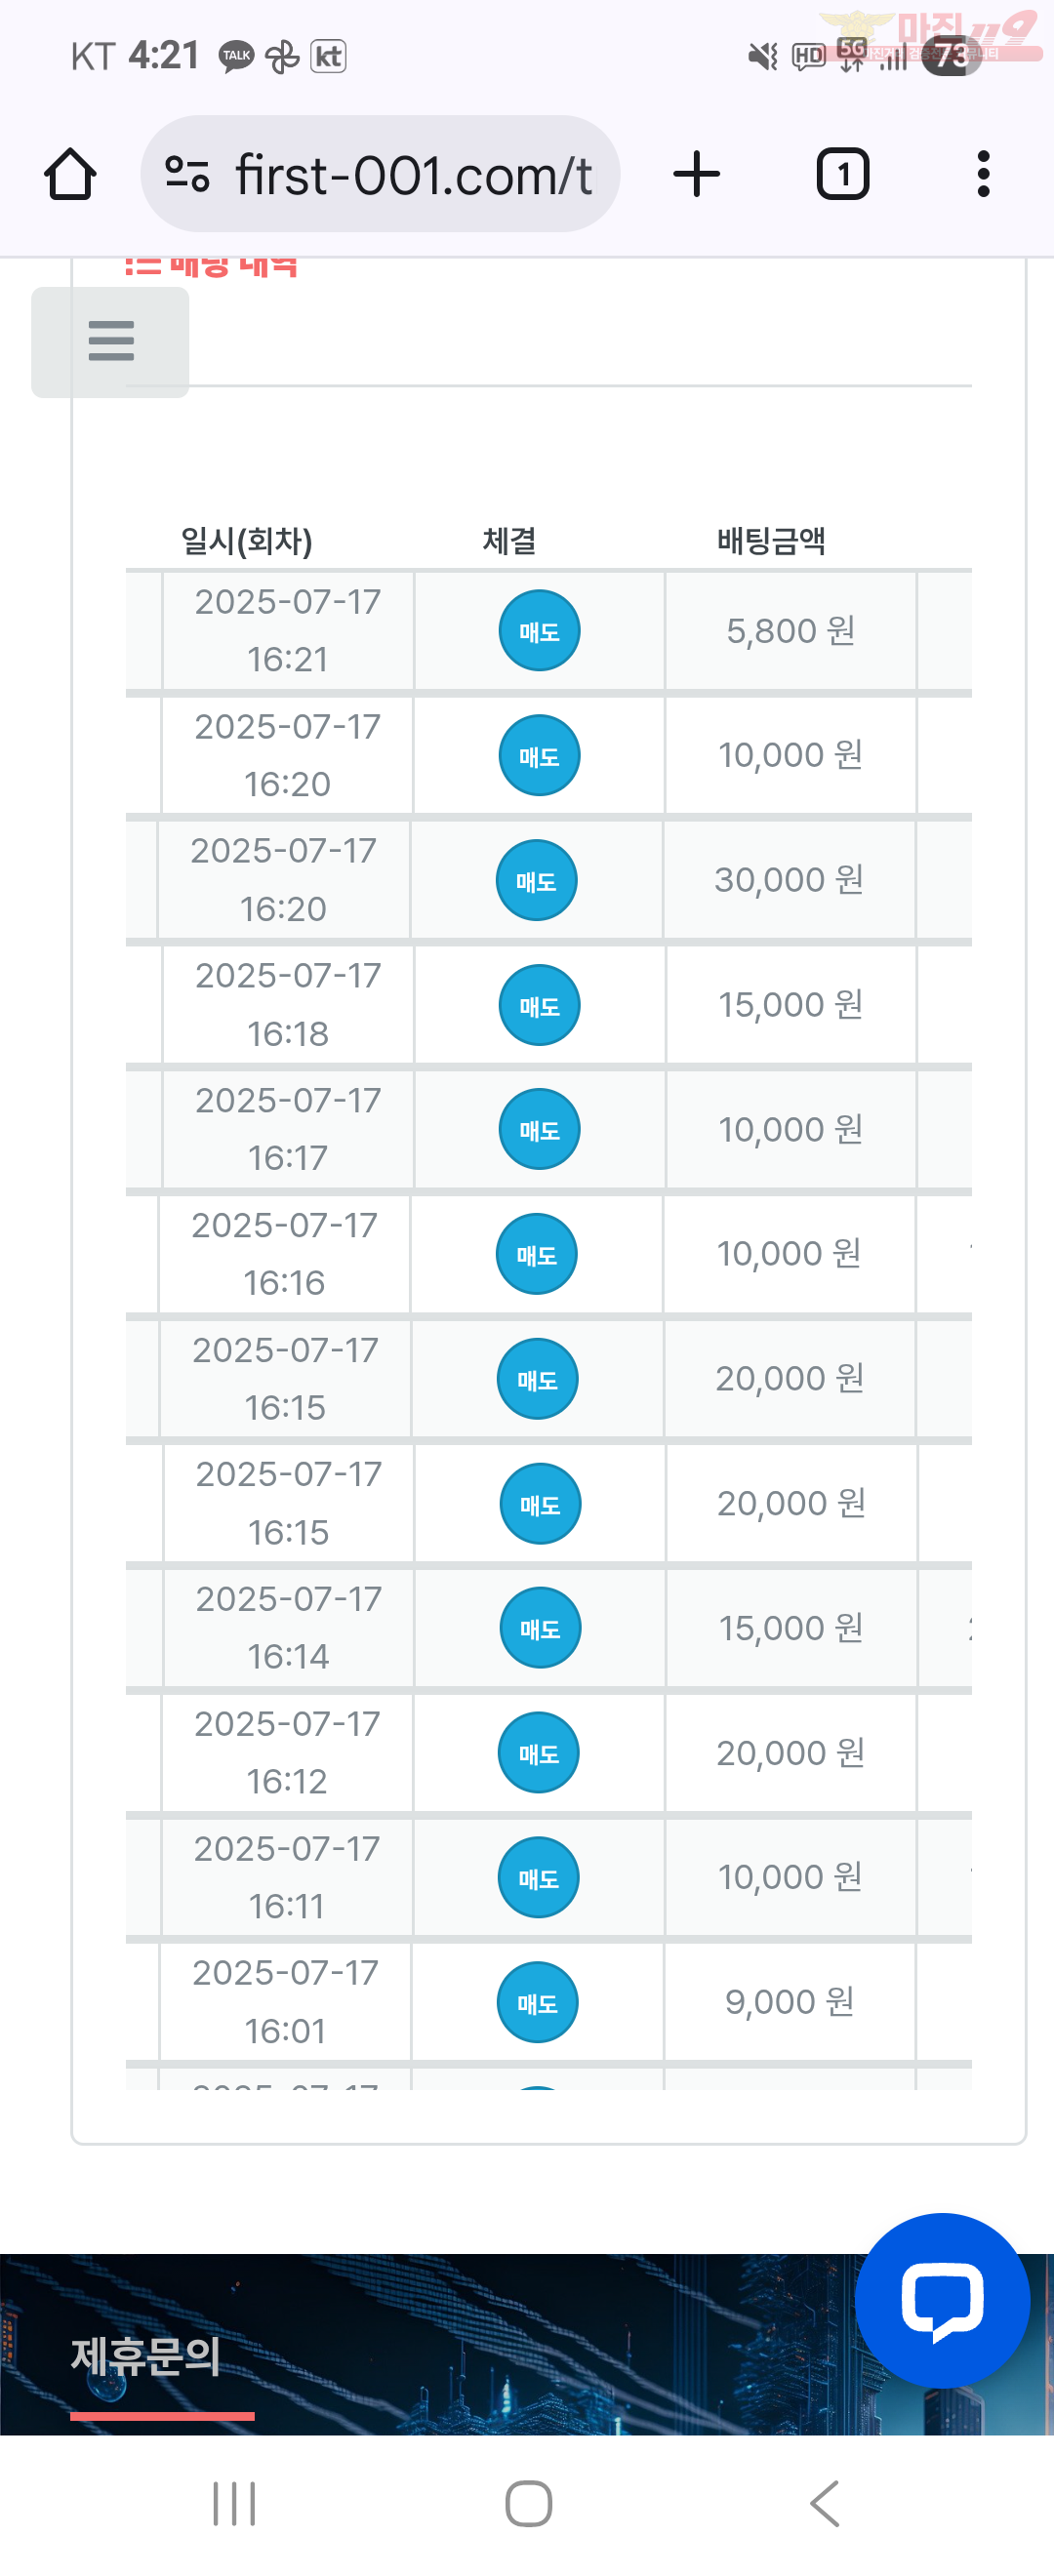Tap the site settings icon in address bar

click(187, 174)
